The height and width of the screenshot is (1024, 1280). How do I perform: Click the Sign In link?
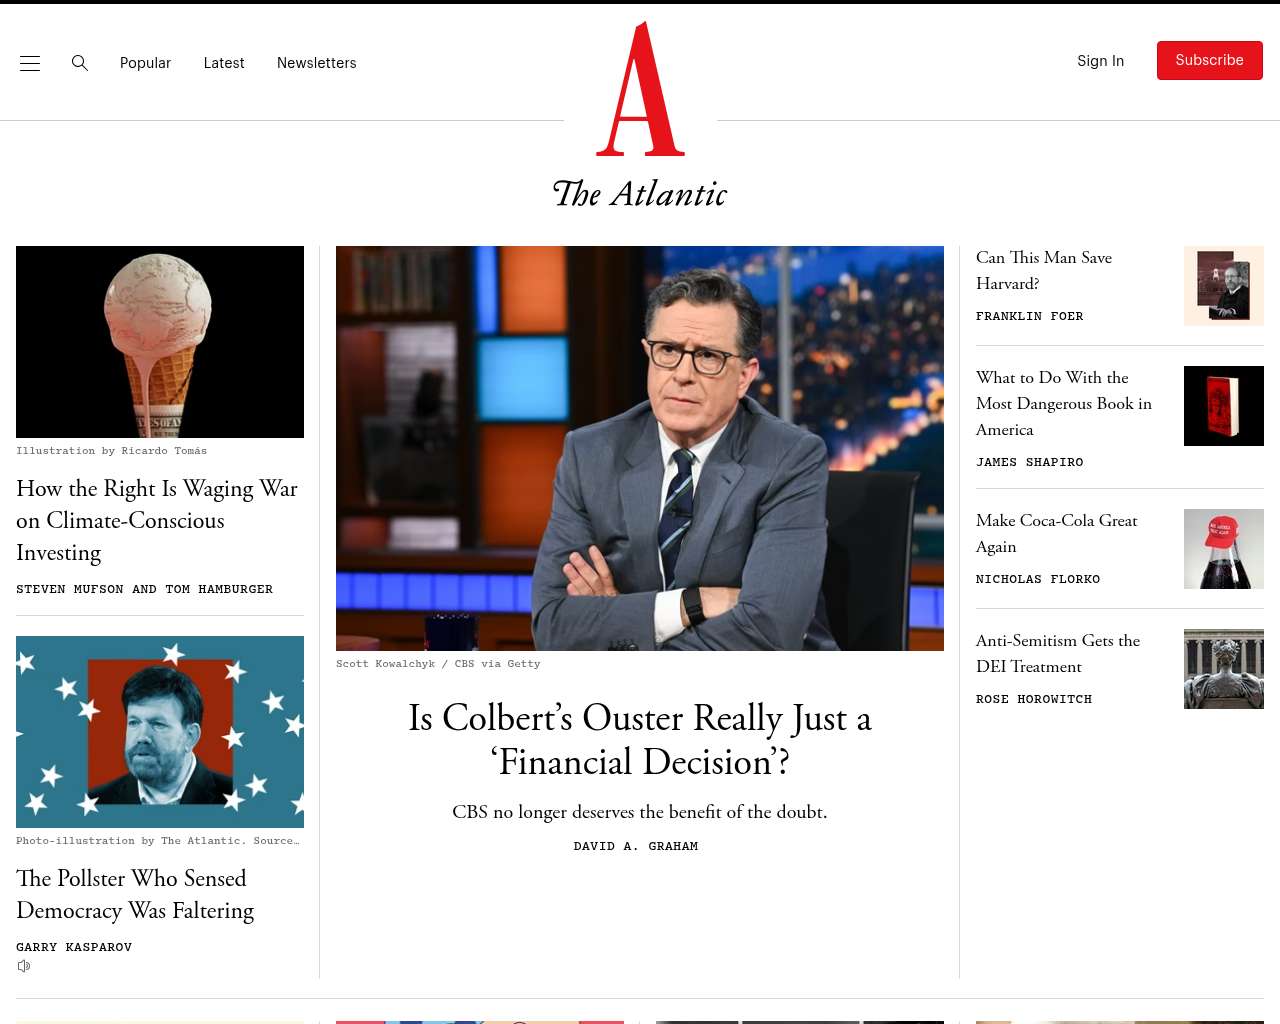(x=1100, y=61)
